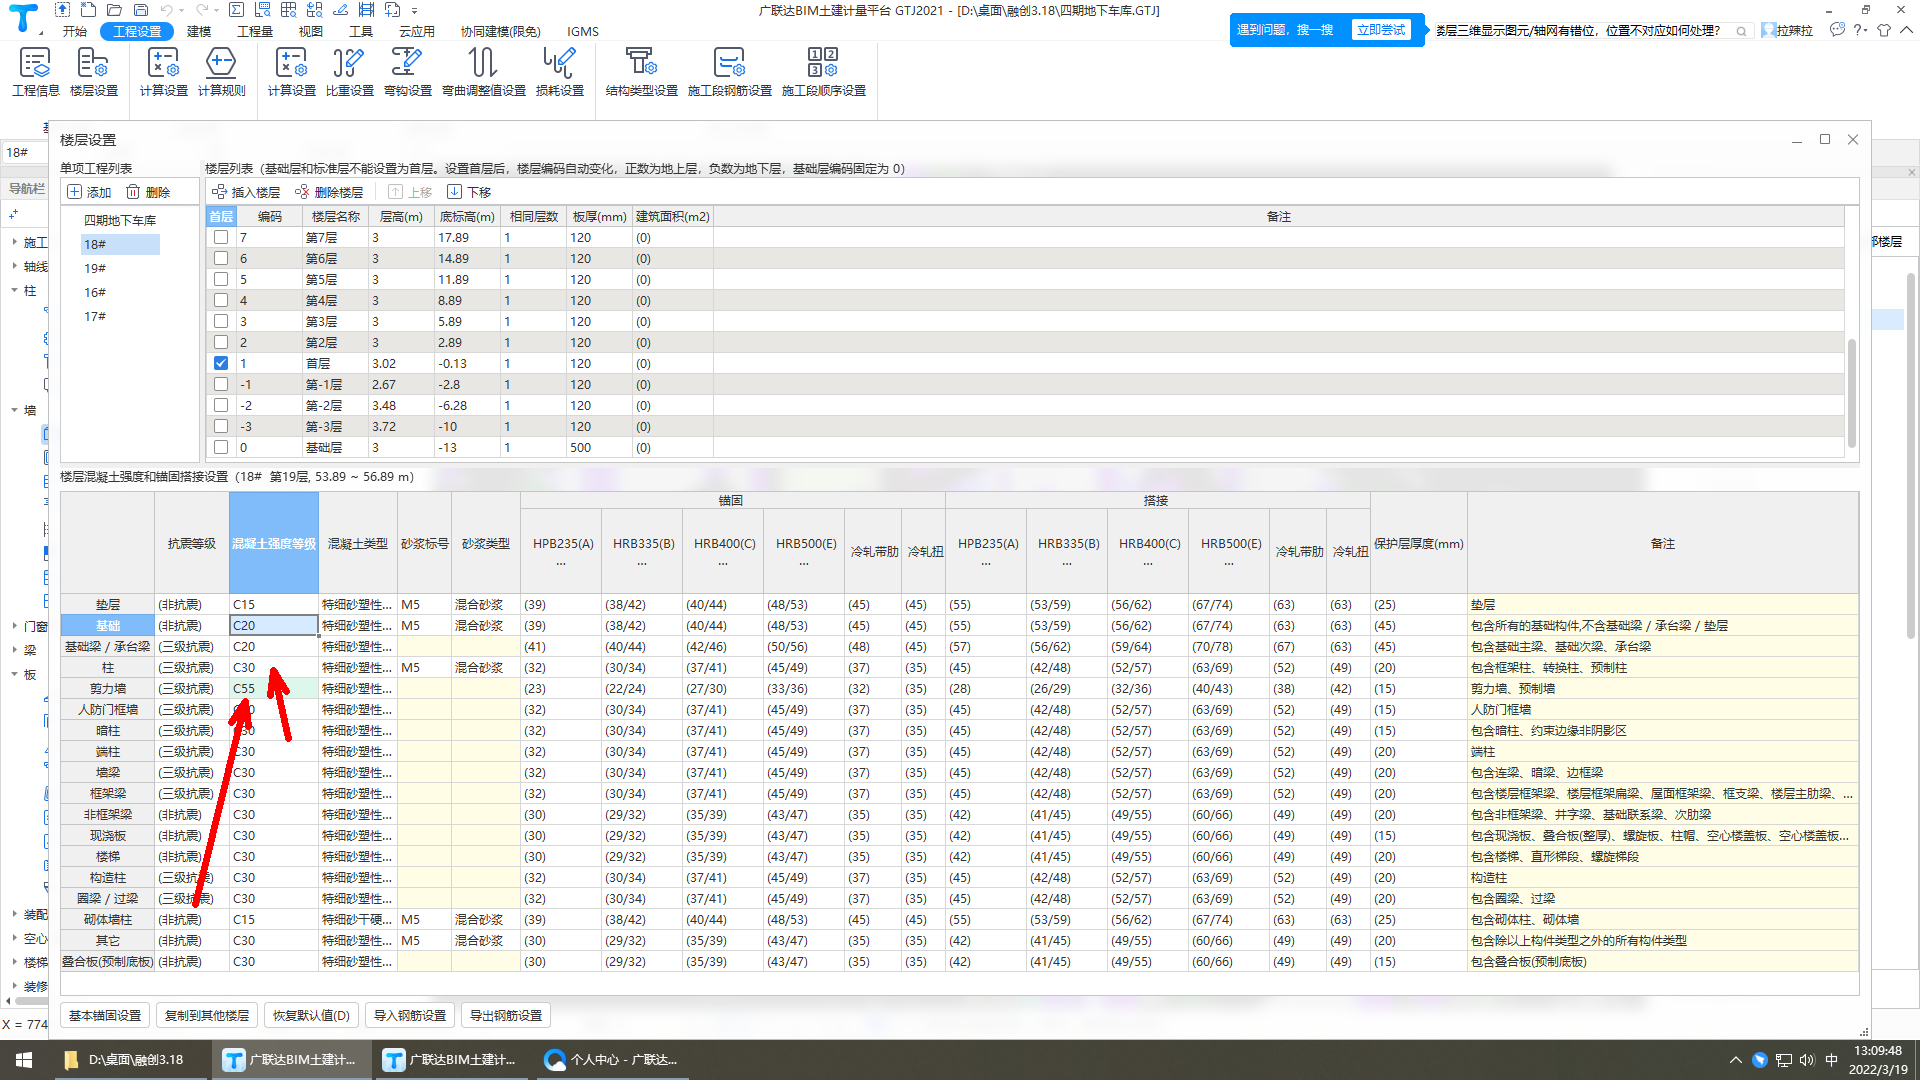Click floor list vertical scrollbar

coord(1851,392)
